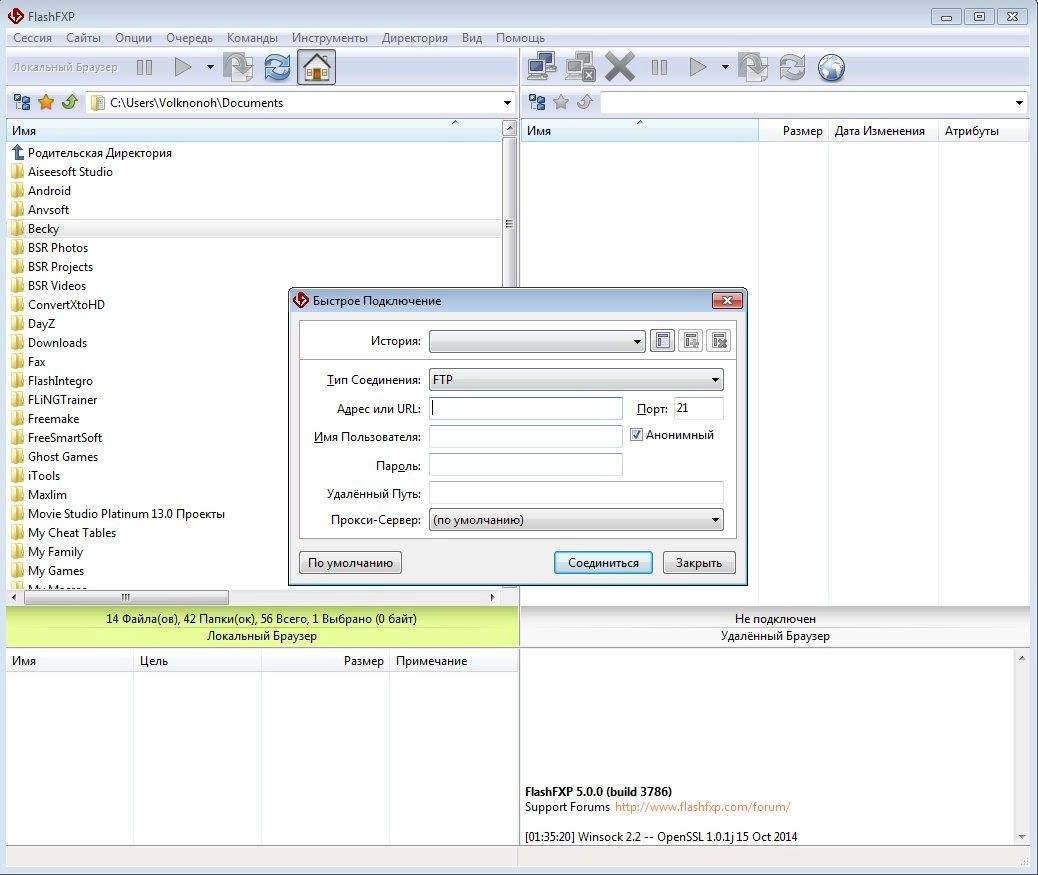Click the Соединиться button
1038x875 pixels.
603,563
